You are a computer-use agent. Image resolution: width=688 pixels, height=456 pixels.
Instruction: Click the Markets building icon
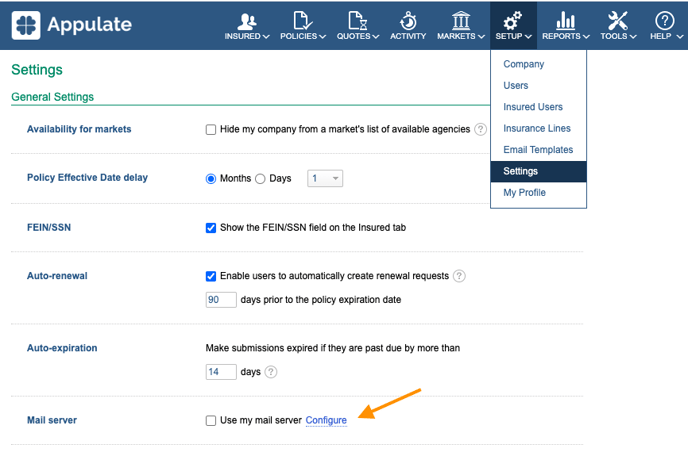[461, 21]
